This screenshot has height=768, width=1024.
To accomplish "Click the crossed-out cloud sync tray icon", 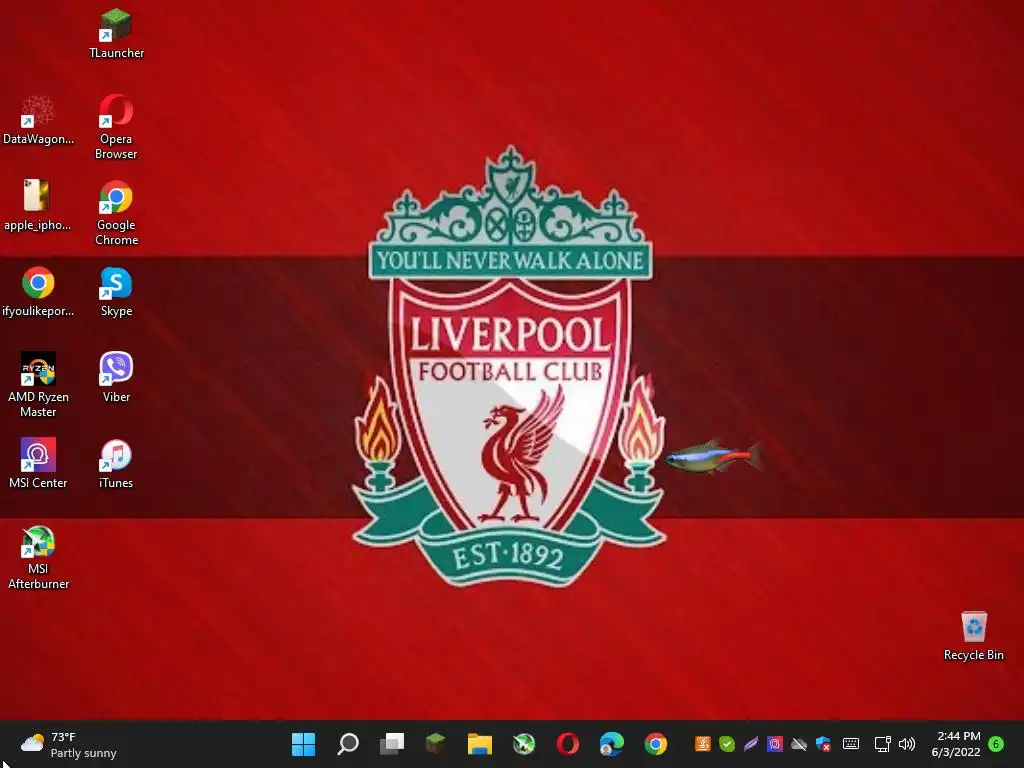I will coord(799,744).
